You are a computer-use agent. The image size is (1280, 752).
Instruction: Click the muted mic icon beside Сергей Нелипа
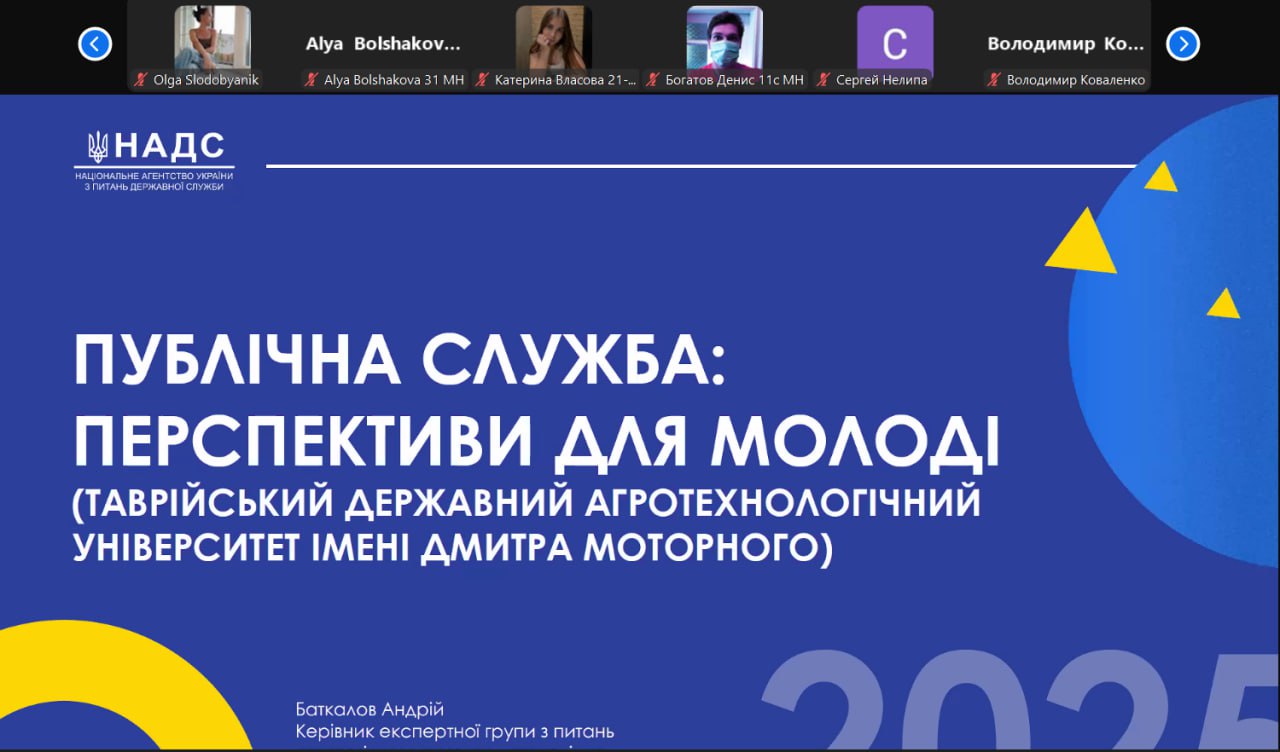click(824, 80)
